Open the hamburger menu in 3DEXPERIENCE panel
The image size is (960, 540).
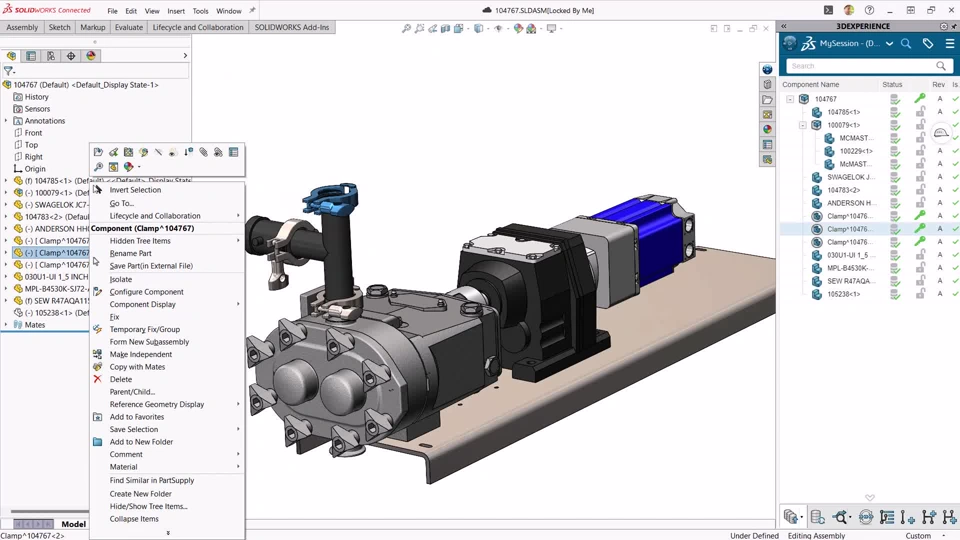[950, 43]
